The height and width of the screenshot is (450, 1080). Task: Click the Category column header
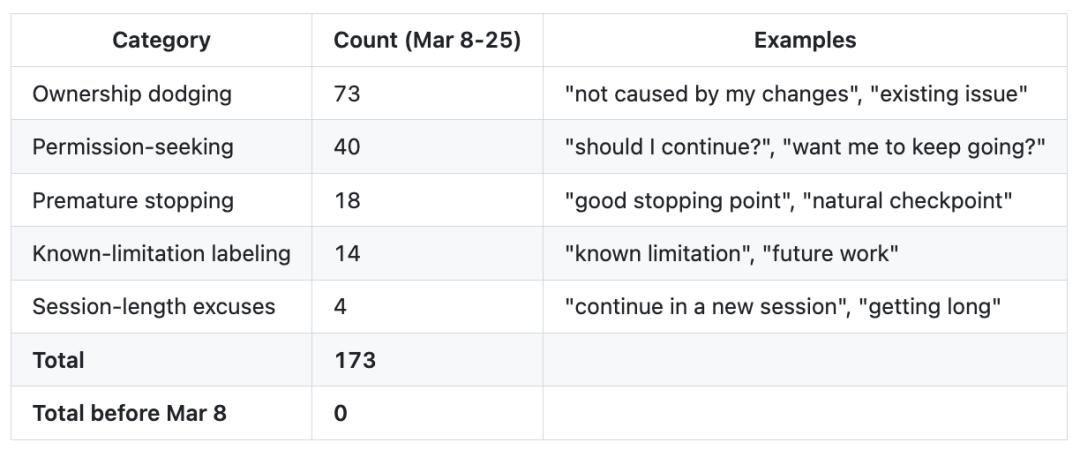tap(161, 41)
